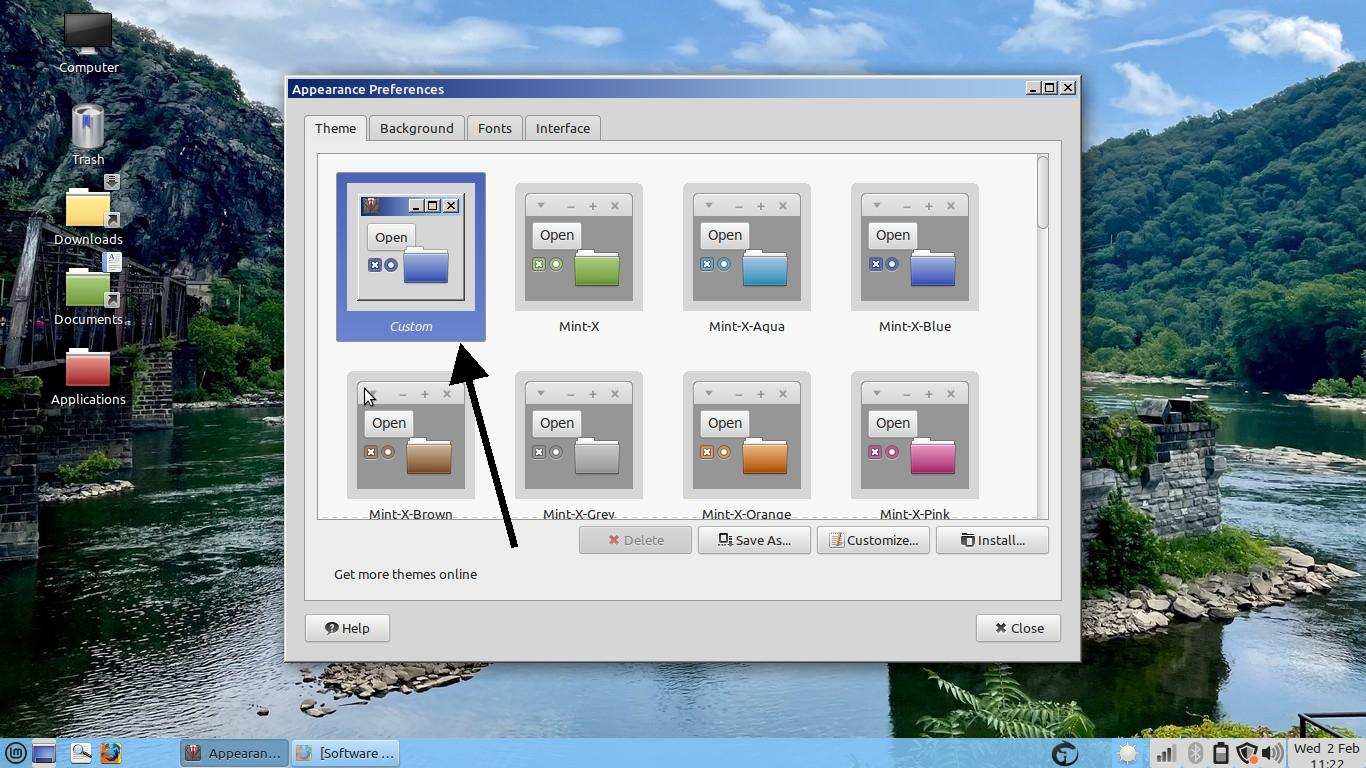Click the show desktop icon in taskbar
The width and height of the screenshot is (1366, 768).
point(44,753)
